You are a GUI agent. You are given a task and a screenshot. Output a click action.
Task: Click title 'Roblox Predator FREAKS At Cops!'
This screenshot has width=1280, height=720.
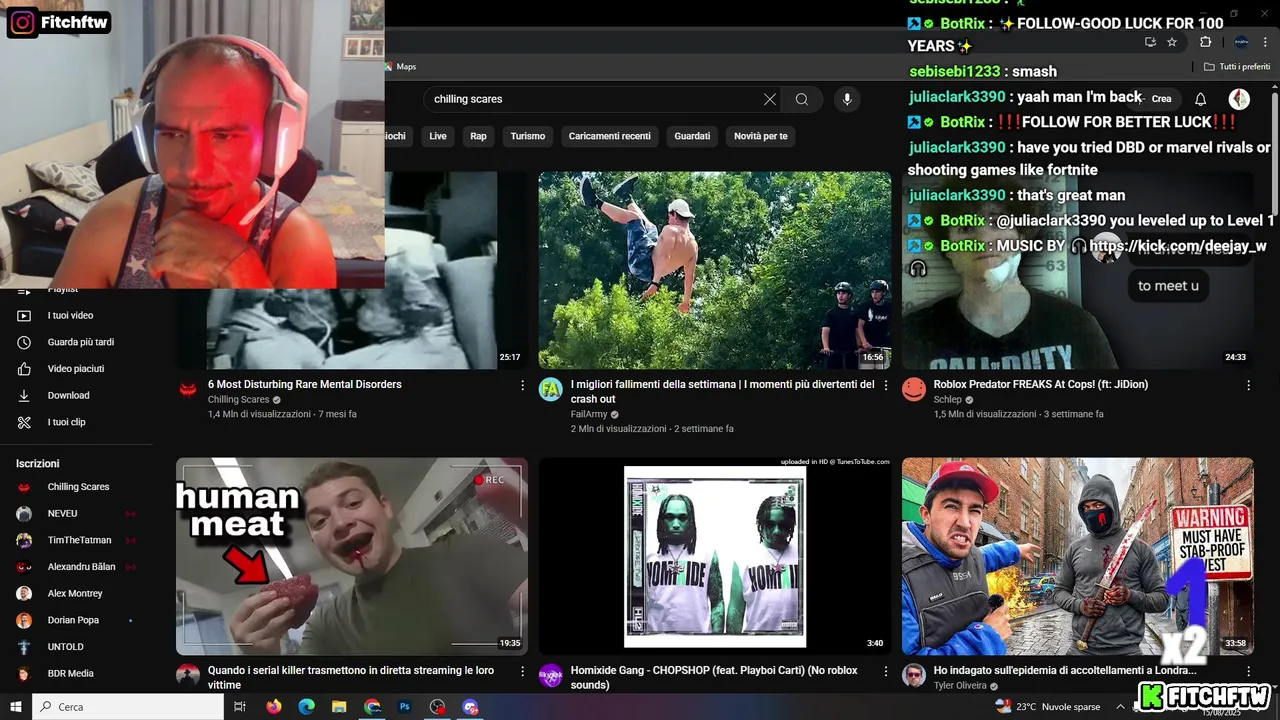point(1041,384)
